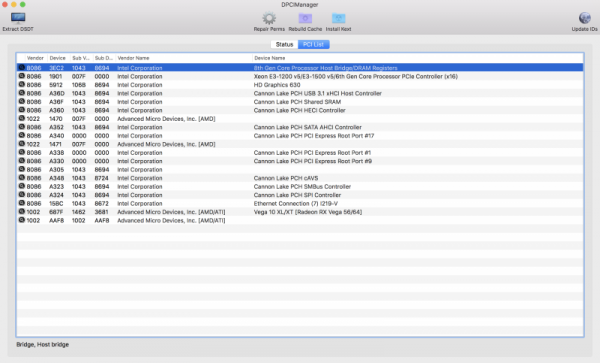Click the icon in the A338 device row
Image resolution: width=600 pixels, height=363 pixels.
click(22, 153)
